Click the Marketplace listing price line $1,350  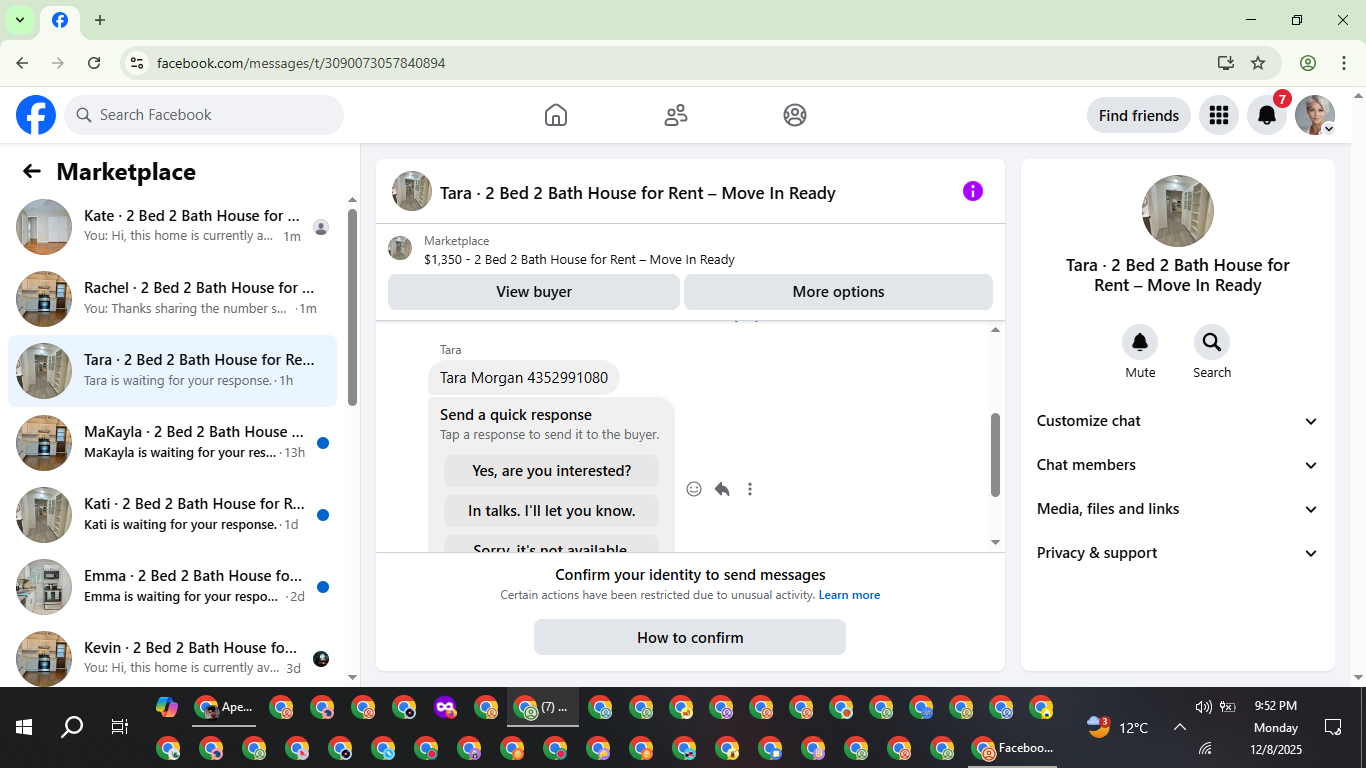click(579, 259)
